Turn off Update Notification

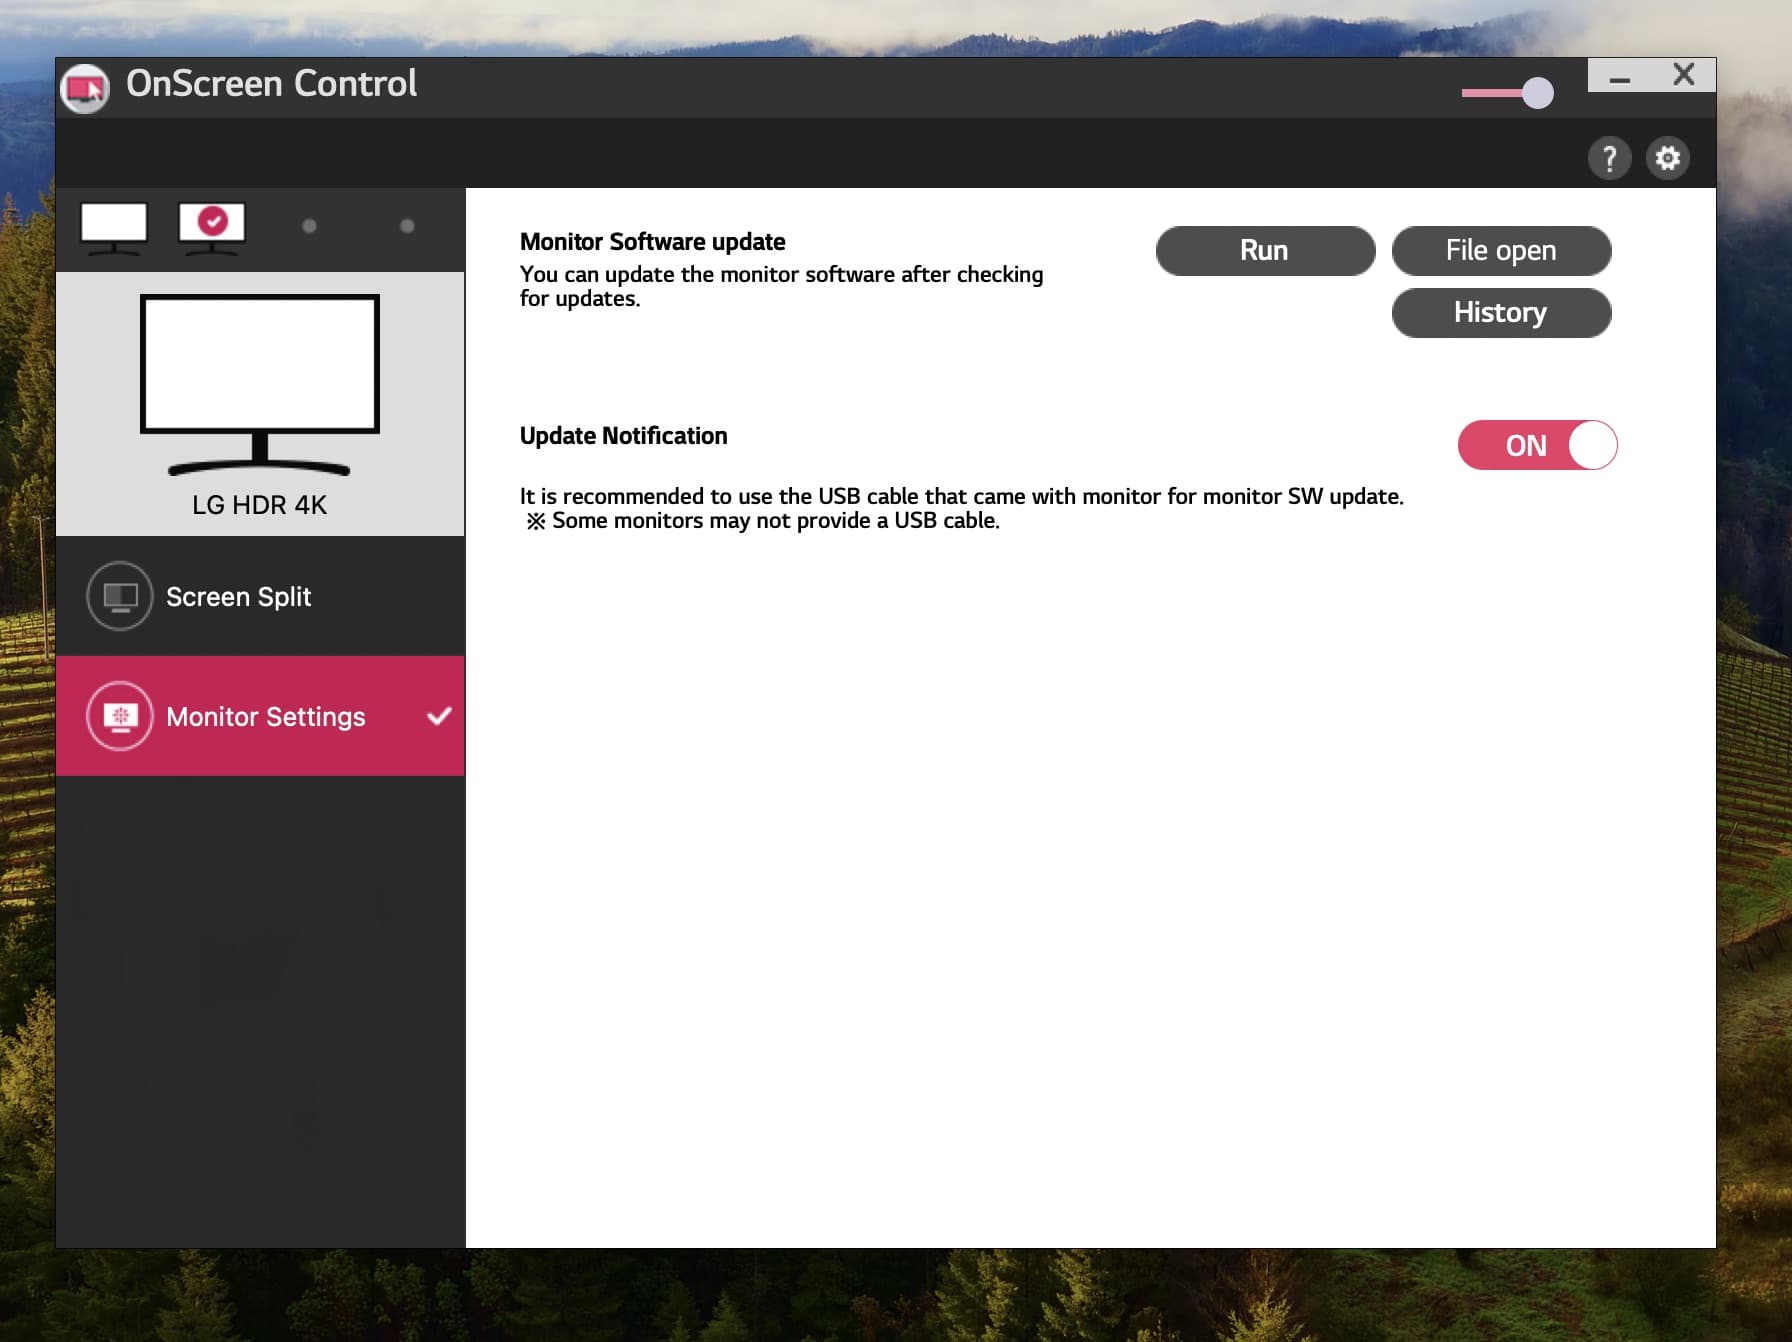click(1537, 446)
